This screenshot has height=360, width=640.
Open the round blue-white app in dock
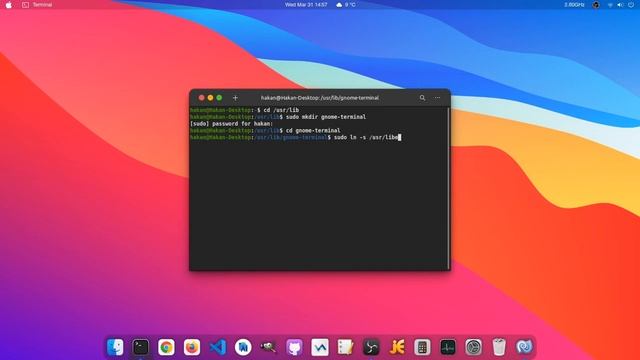pyautogui.click(x=243, y=347)
